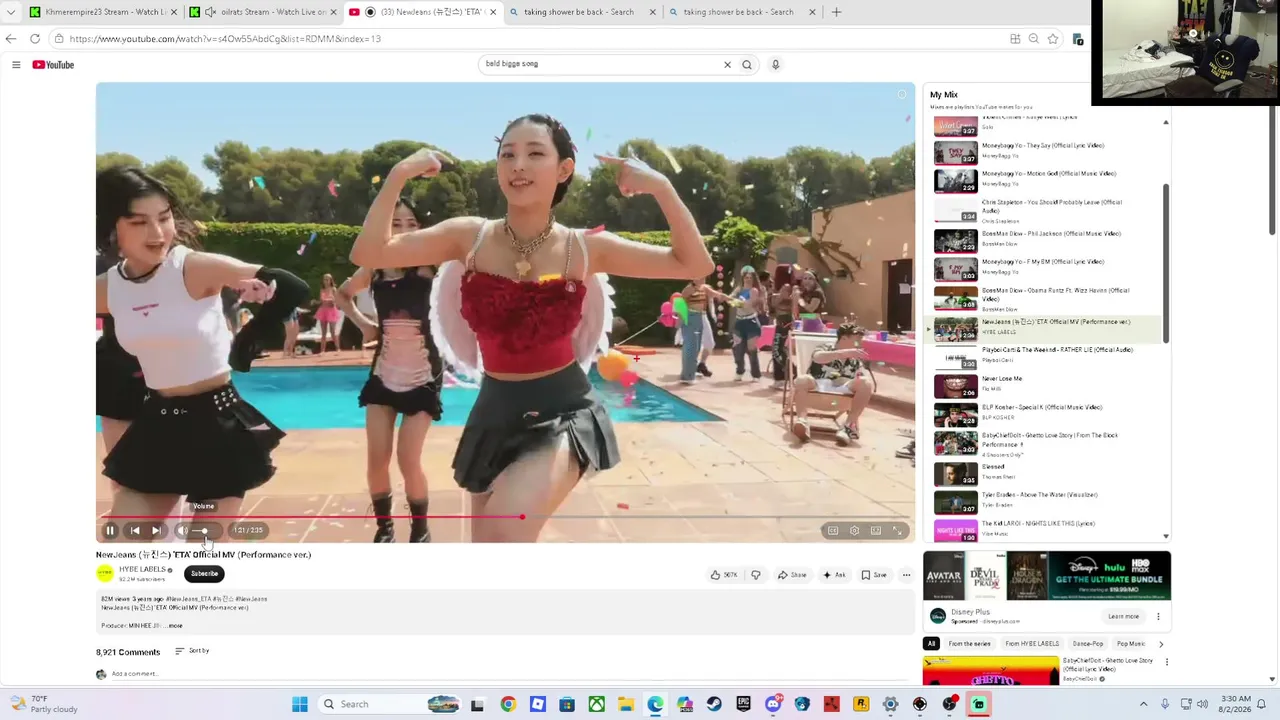Switch player to theater mode

pyautogui.click(x=876, y=531)
